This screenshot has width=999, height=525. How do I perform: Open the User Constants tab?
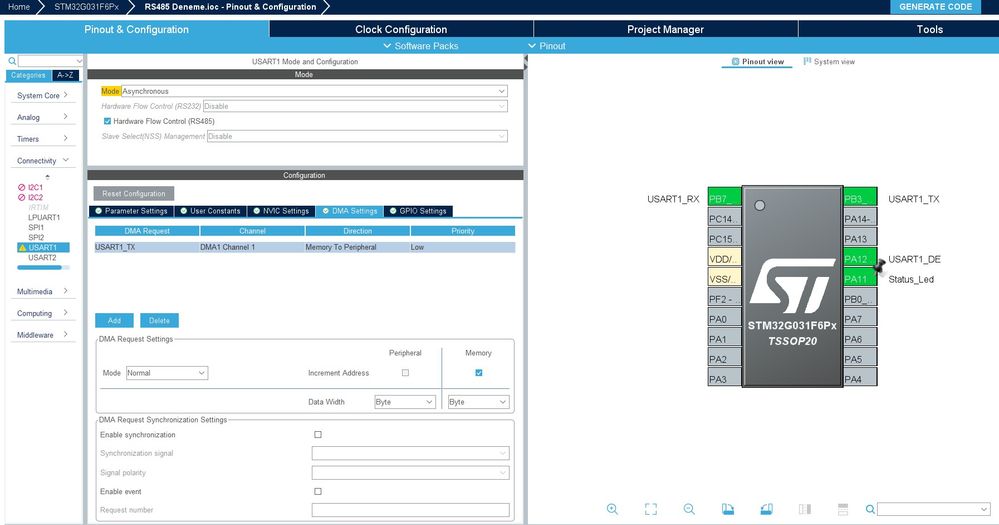[x=210, y=211]
